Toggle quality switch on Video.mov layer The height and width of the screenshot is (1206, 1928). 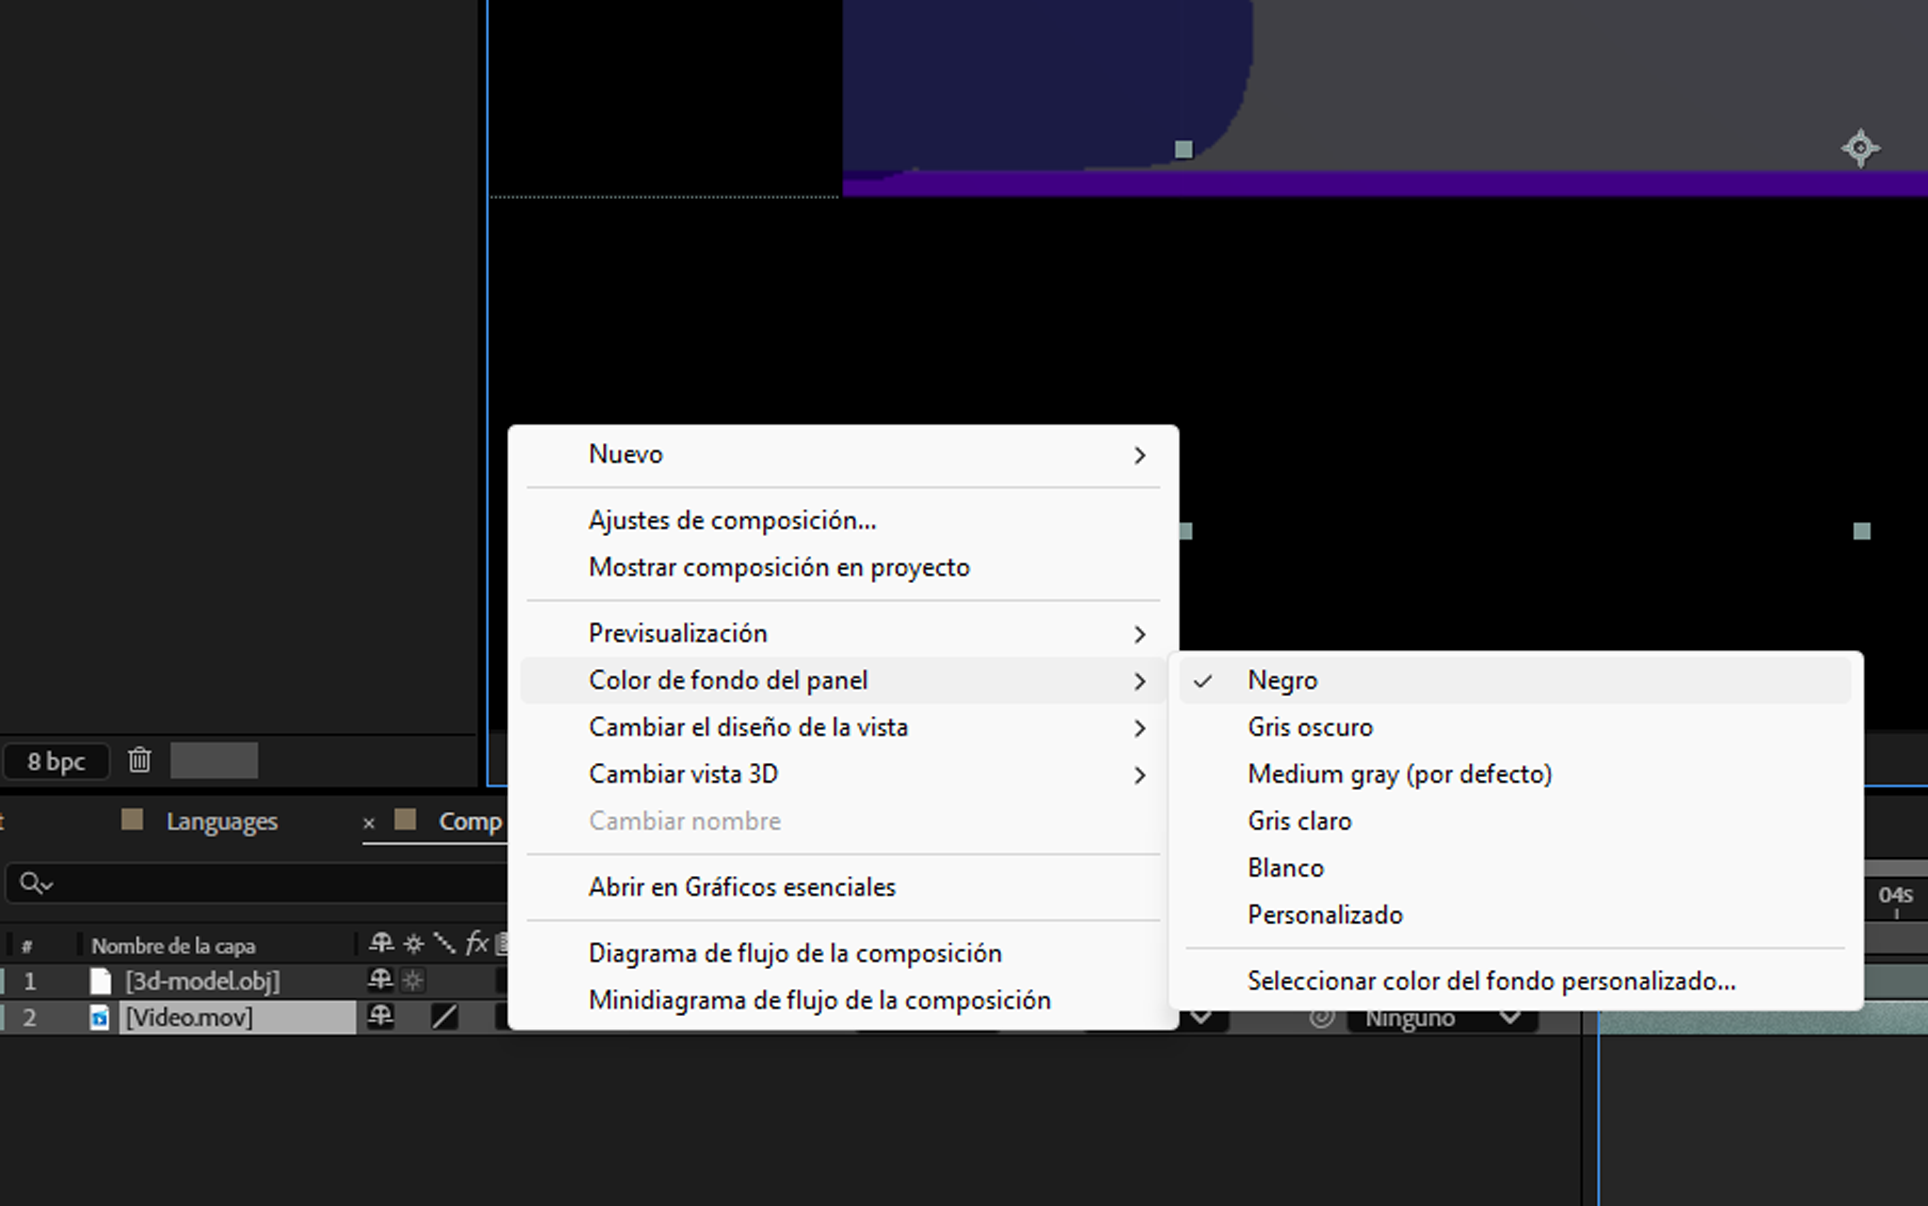[x=444, y=1017]
